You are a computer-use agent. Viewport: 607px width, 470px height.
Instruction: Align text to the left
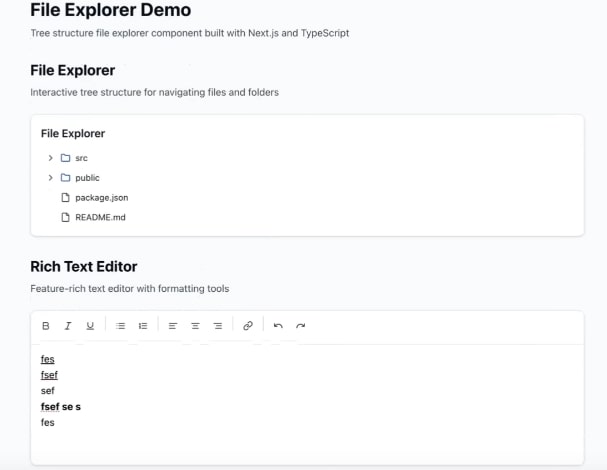click(x=173, y=326)
